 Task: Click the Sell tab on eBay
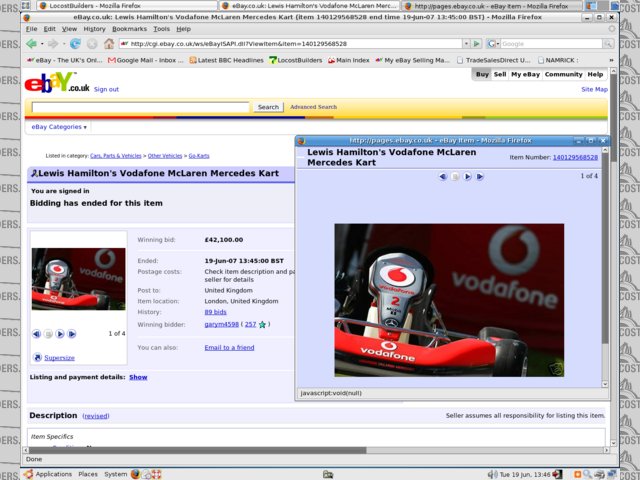pos(500,74)
